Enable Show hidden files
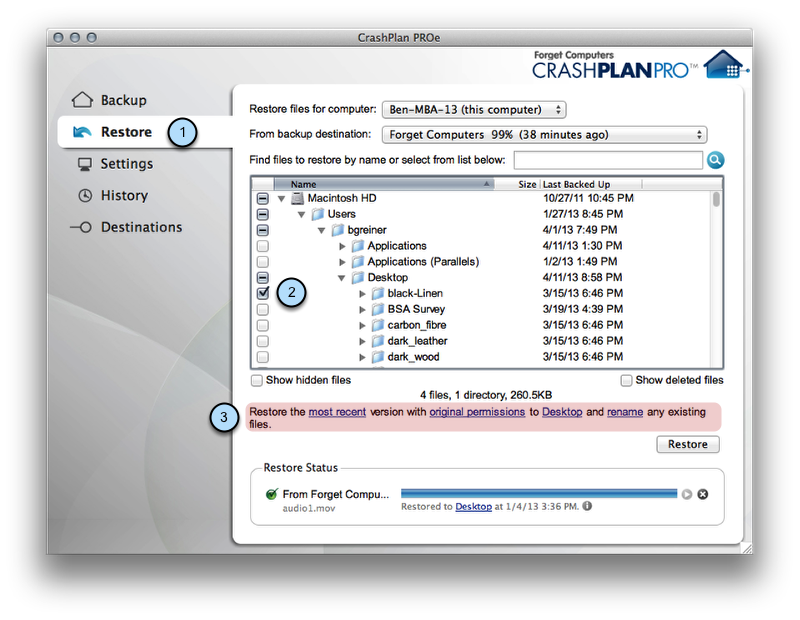 point(257,380)
